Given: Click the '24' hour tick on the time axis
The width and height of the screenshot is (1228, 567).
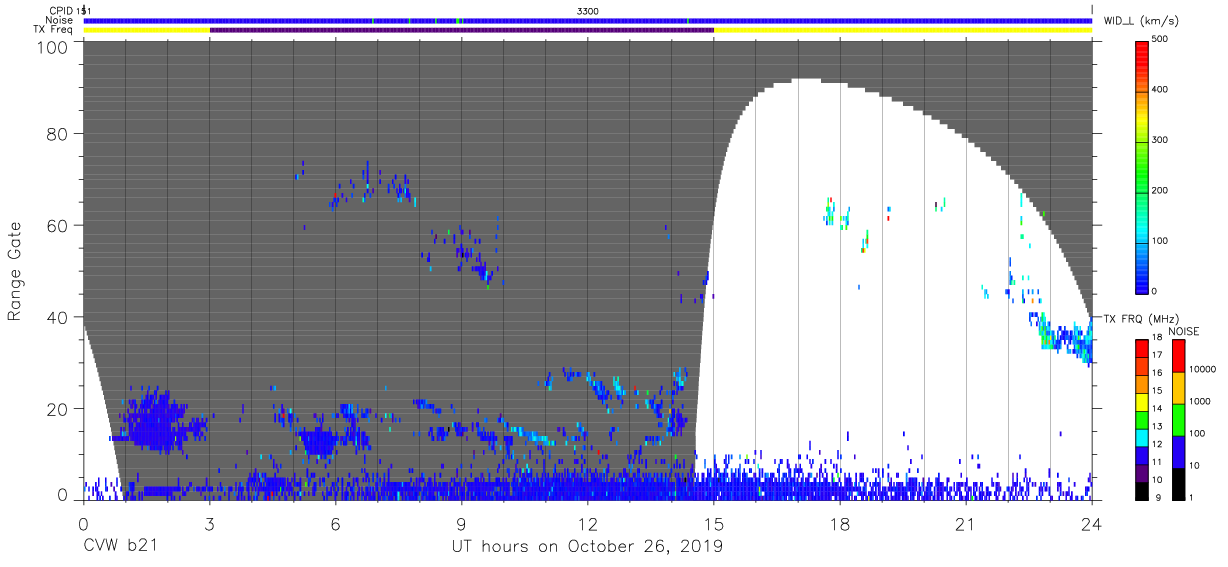Looking at the screenshot, I should coord(1092,523).
